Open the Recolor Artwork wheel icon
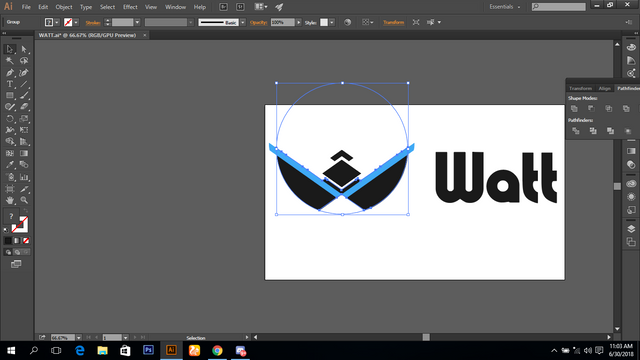 pos(347,22)
